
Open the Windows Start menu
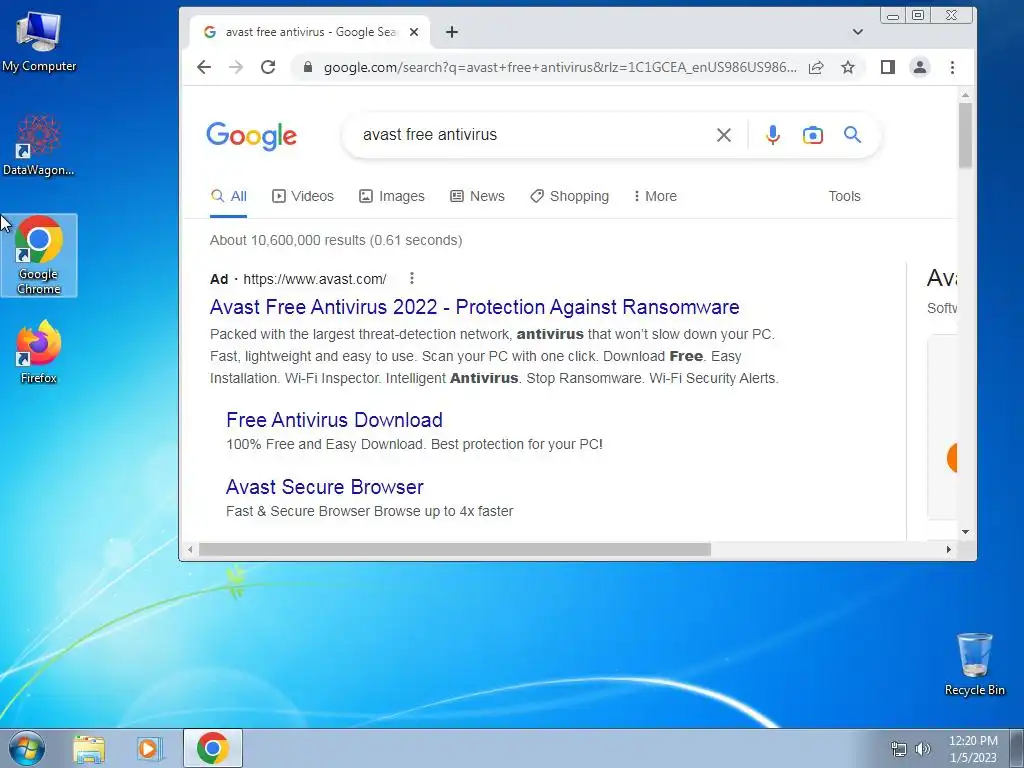click(x=27, y=748)
